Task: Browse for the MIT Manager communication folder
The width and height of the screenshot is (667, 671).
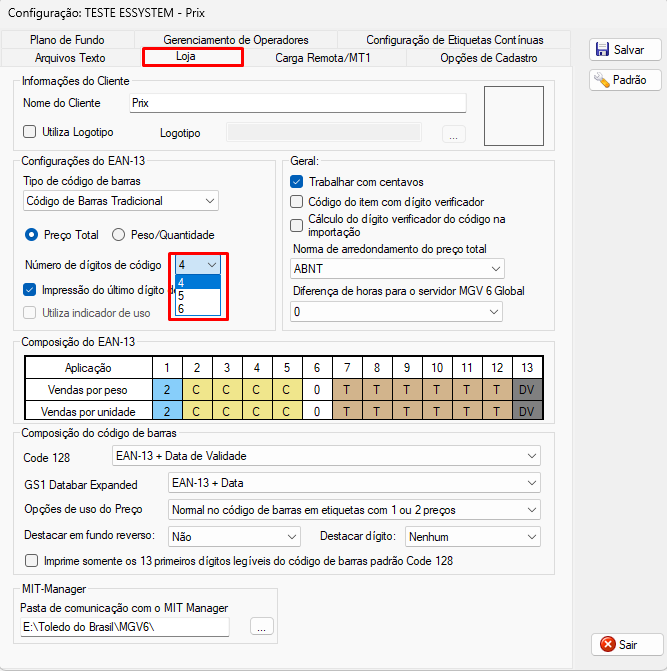Action: point(262,627)
